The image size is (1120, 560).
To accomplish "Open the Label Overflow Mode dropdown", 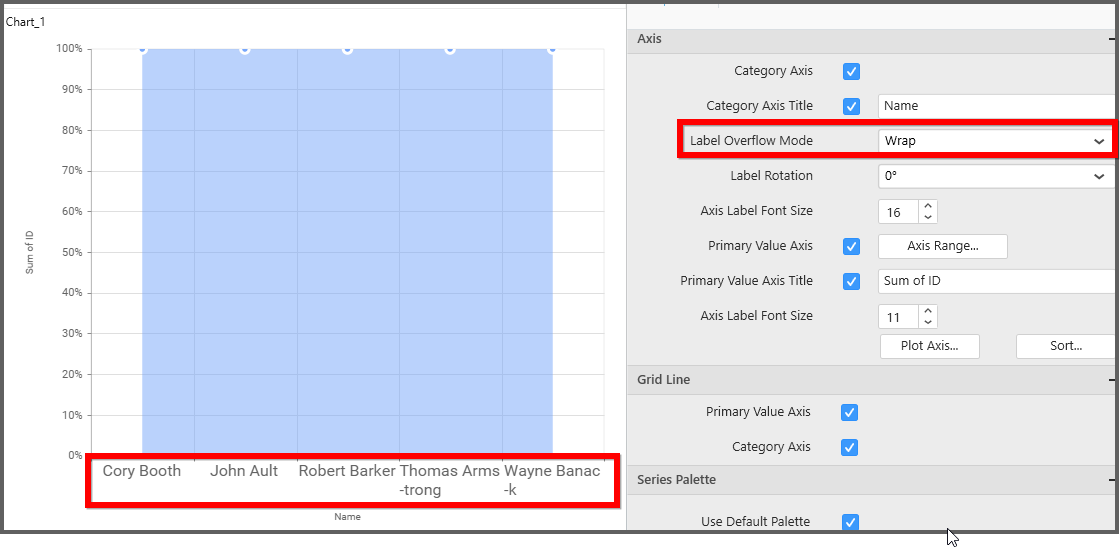I will click(x=995, y=141).
